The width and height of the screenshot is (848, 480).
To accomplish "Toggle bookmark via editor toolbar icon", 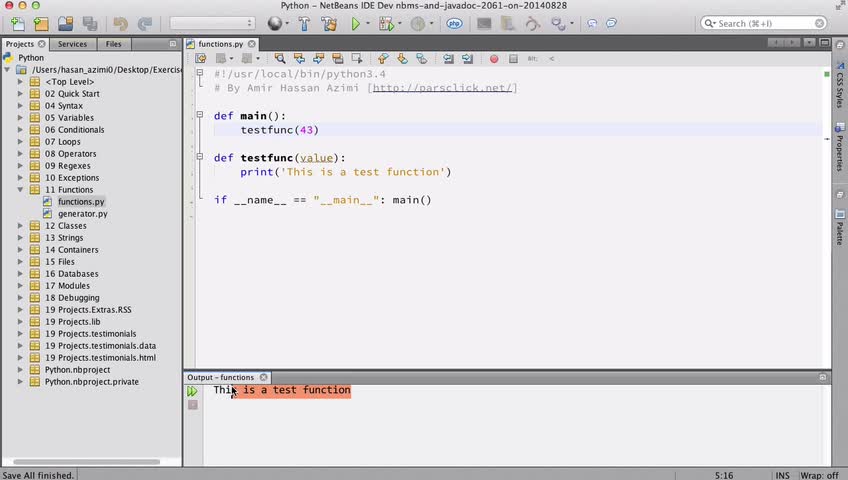I will coord(422,58).
